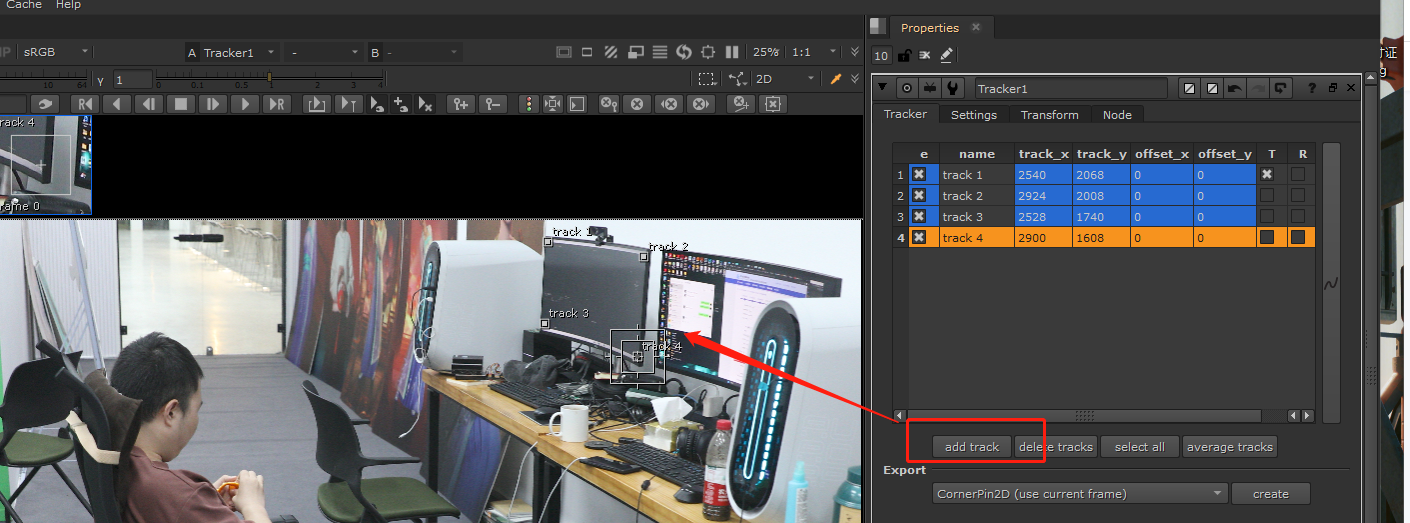The width and height of the screenshot is (1410, 523).
Task: Click the average tracks button
Action: coord(1229,447)
